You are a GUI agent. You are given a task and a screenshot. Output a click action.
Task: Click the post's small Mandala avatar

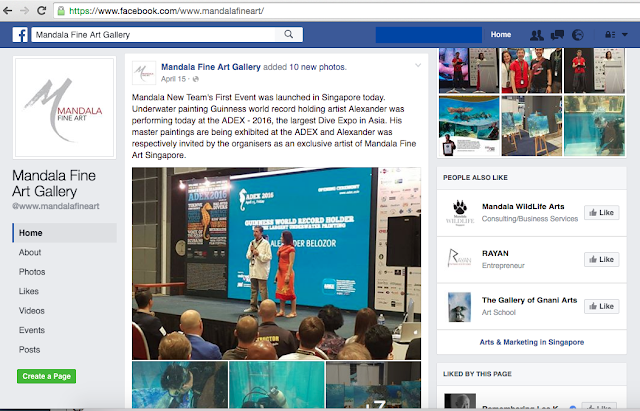point(144,73)
